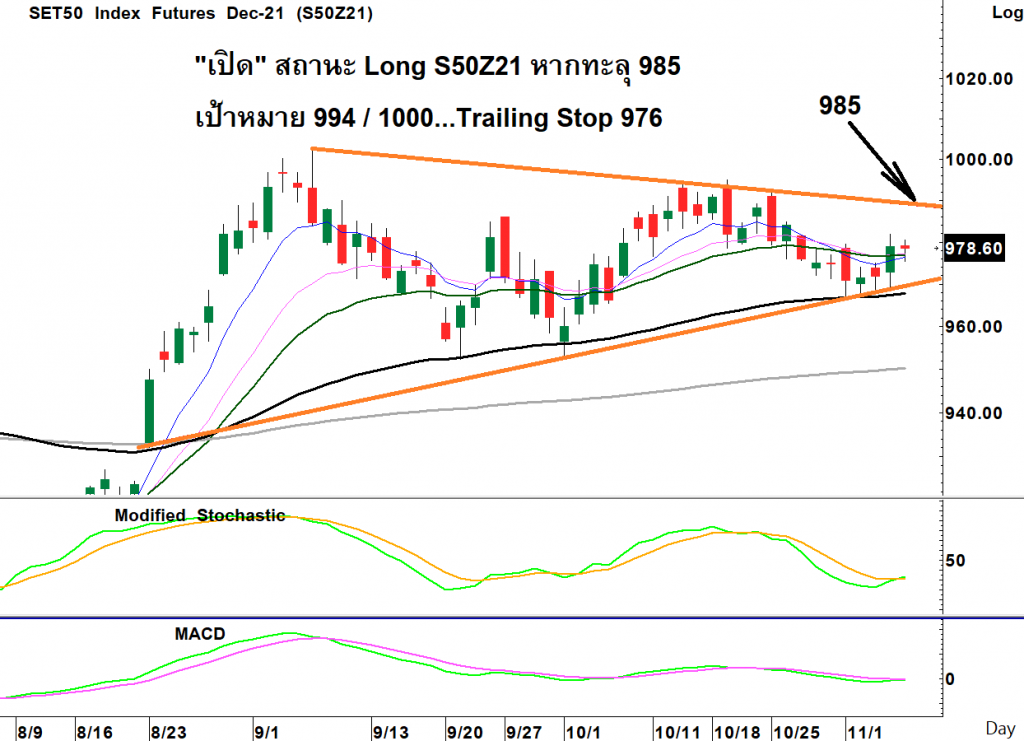Click the 11/1 date axis label

865,732
